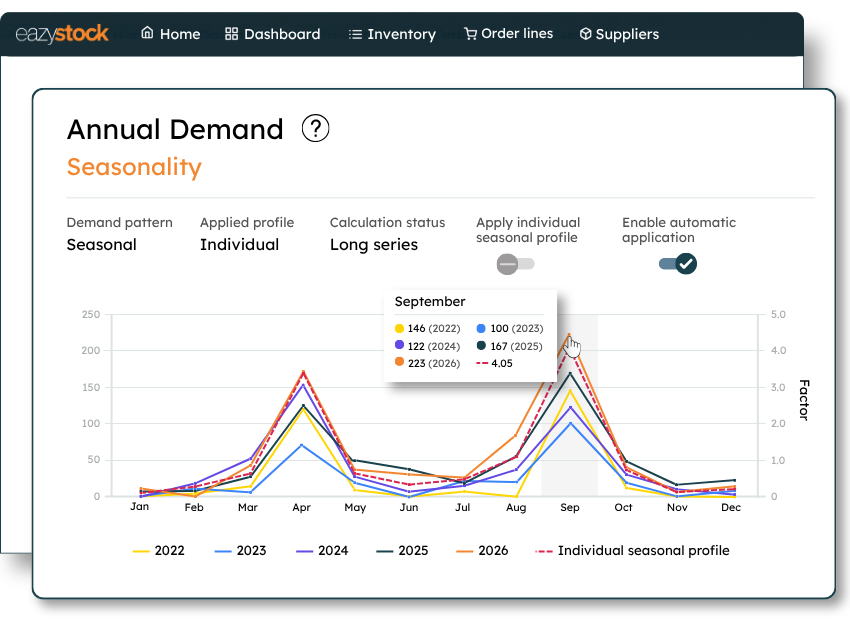850x630 pixels.
Task: Open Annual Demand help question mark
Action: tap(315, 128)
